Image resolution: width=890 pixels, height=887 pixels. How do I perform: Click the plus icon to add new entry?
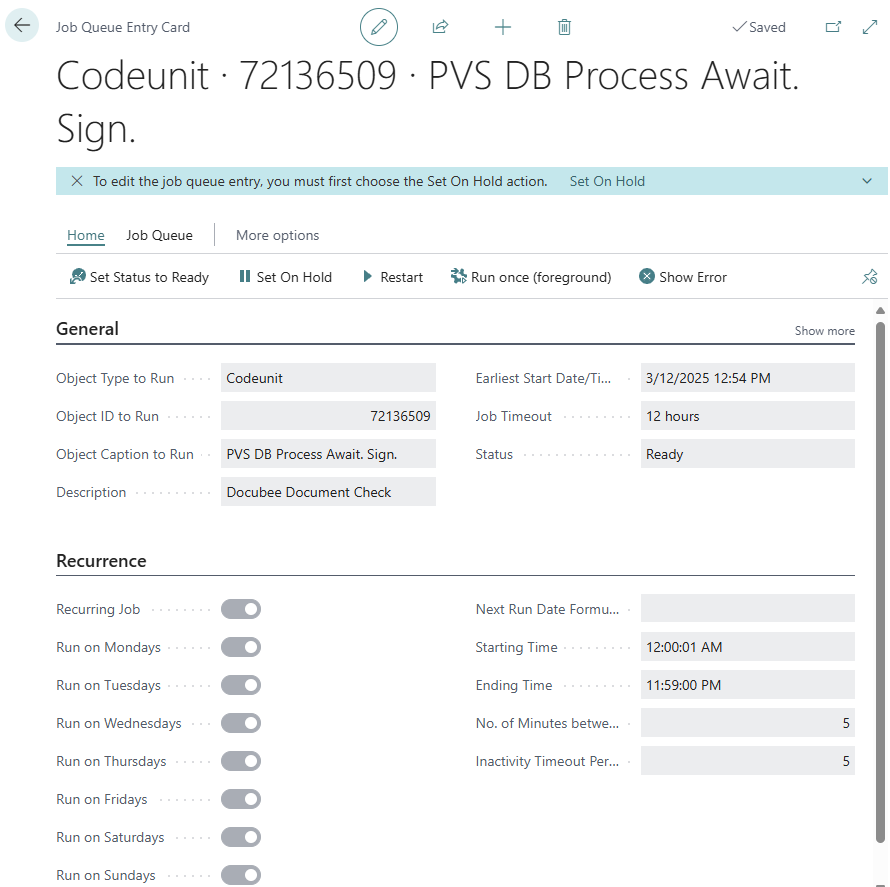[503, 27]
